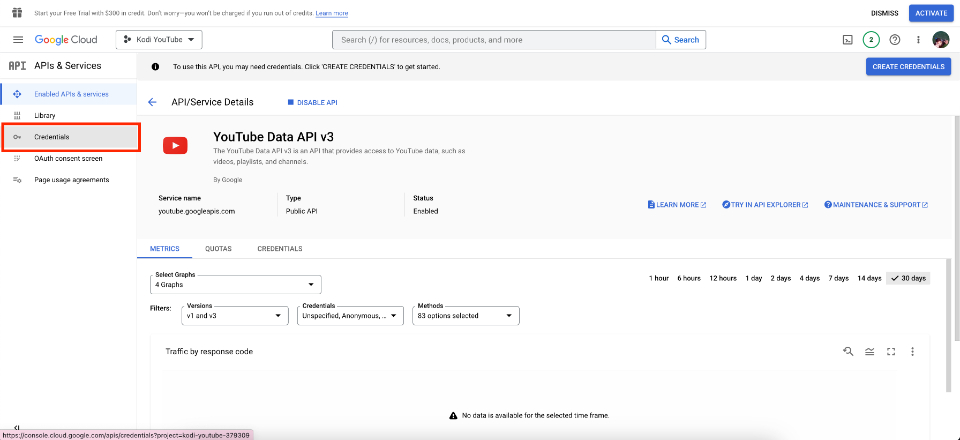
Task: Focus the resource search input field
Action: tap(493, 40)
